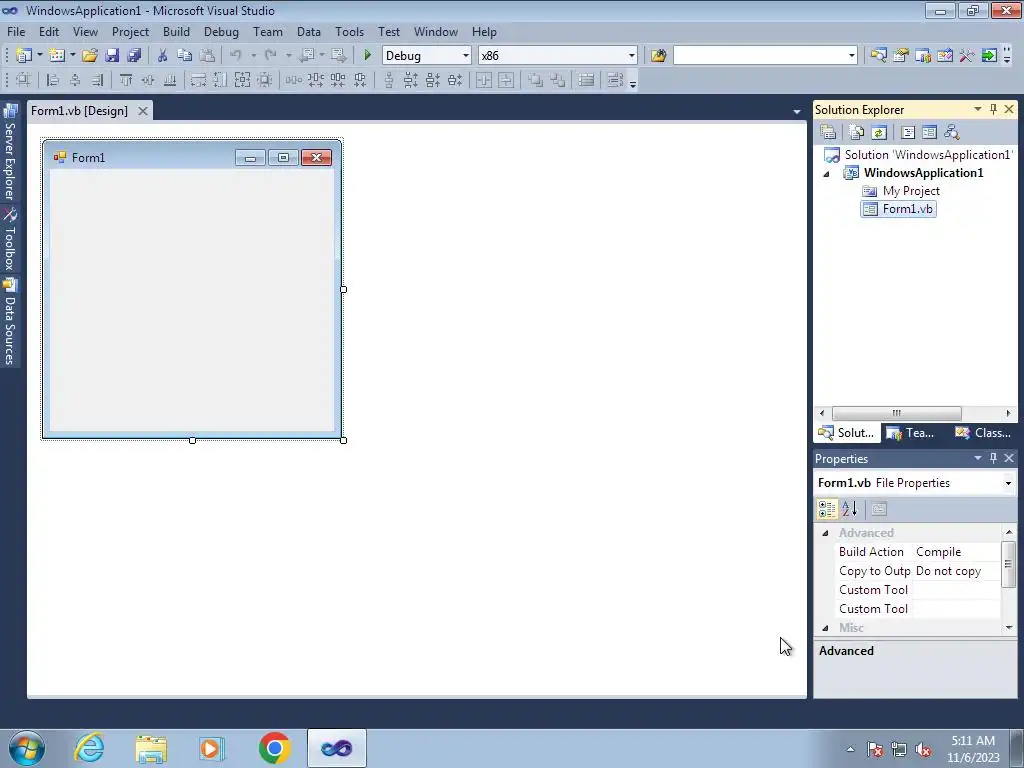The image size is (1024, 768).
Task: Open the Debug configuration dropdown
Action: (465, 56)
